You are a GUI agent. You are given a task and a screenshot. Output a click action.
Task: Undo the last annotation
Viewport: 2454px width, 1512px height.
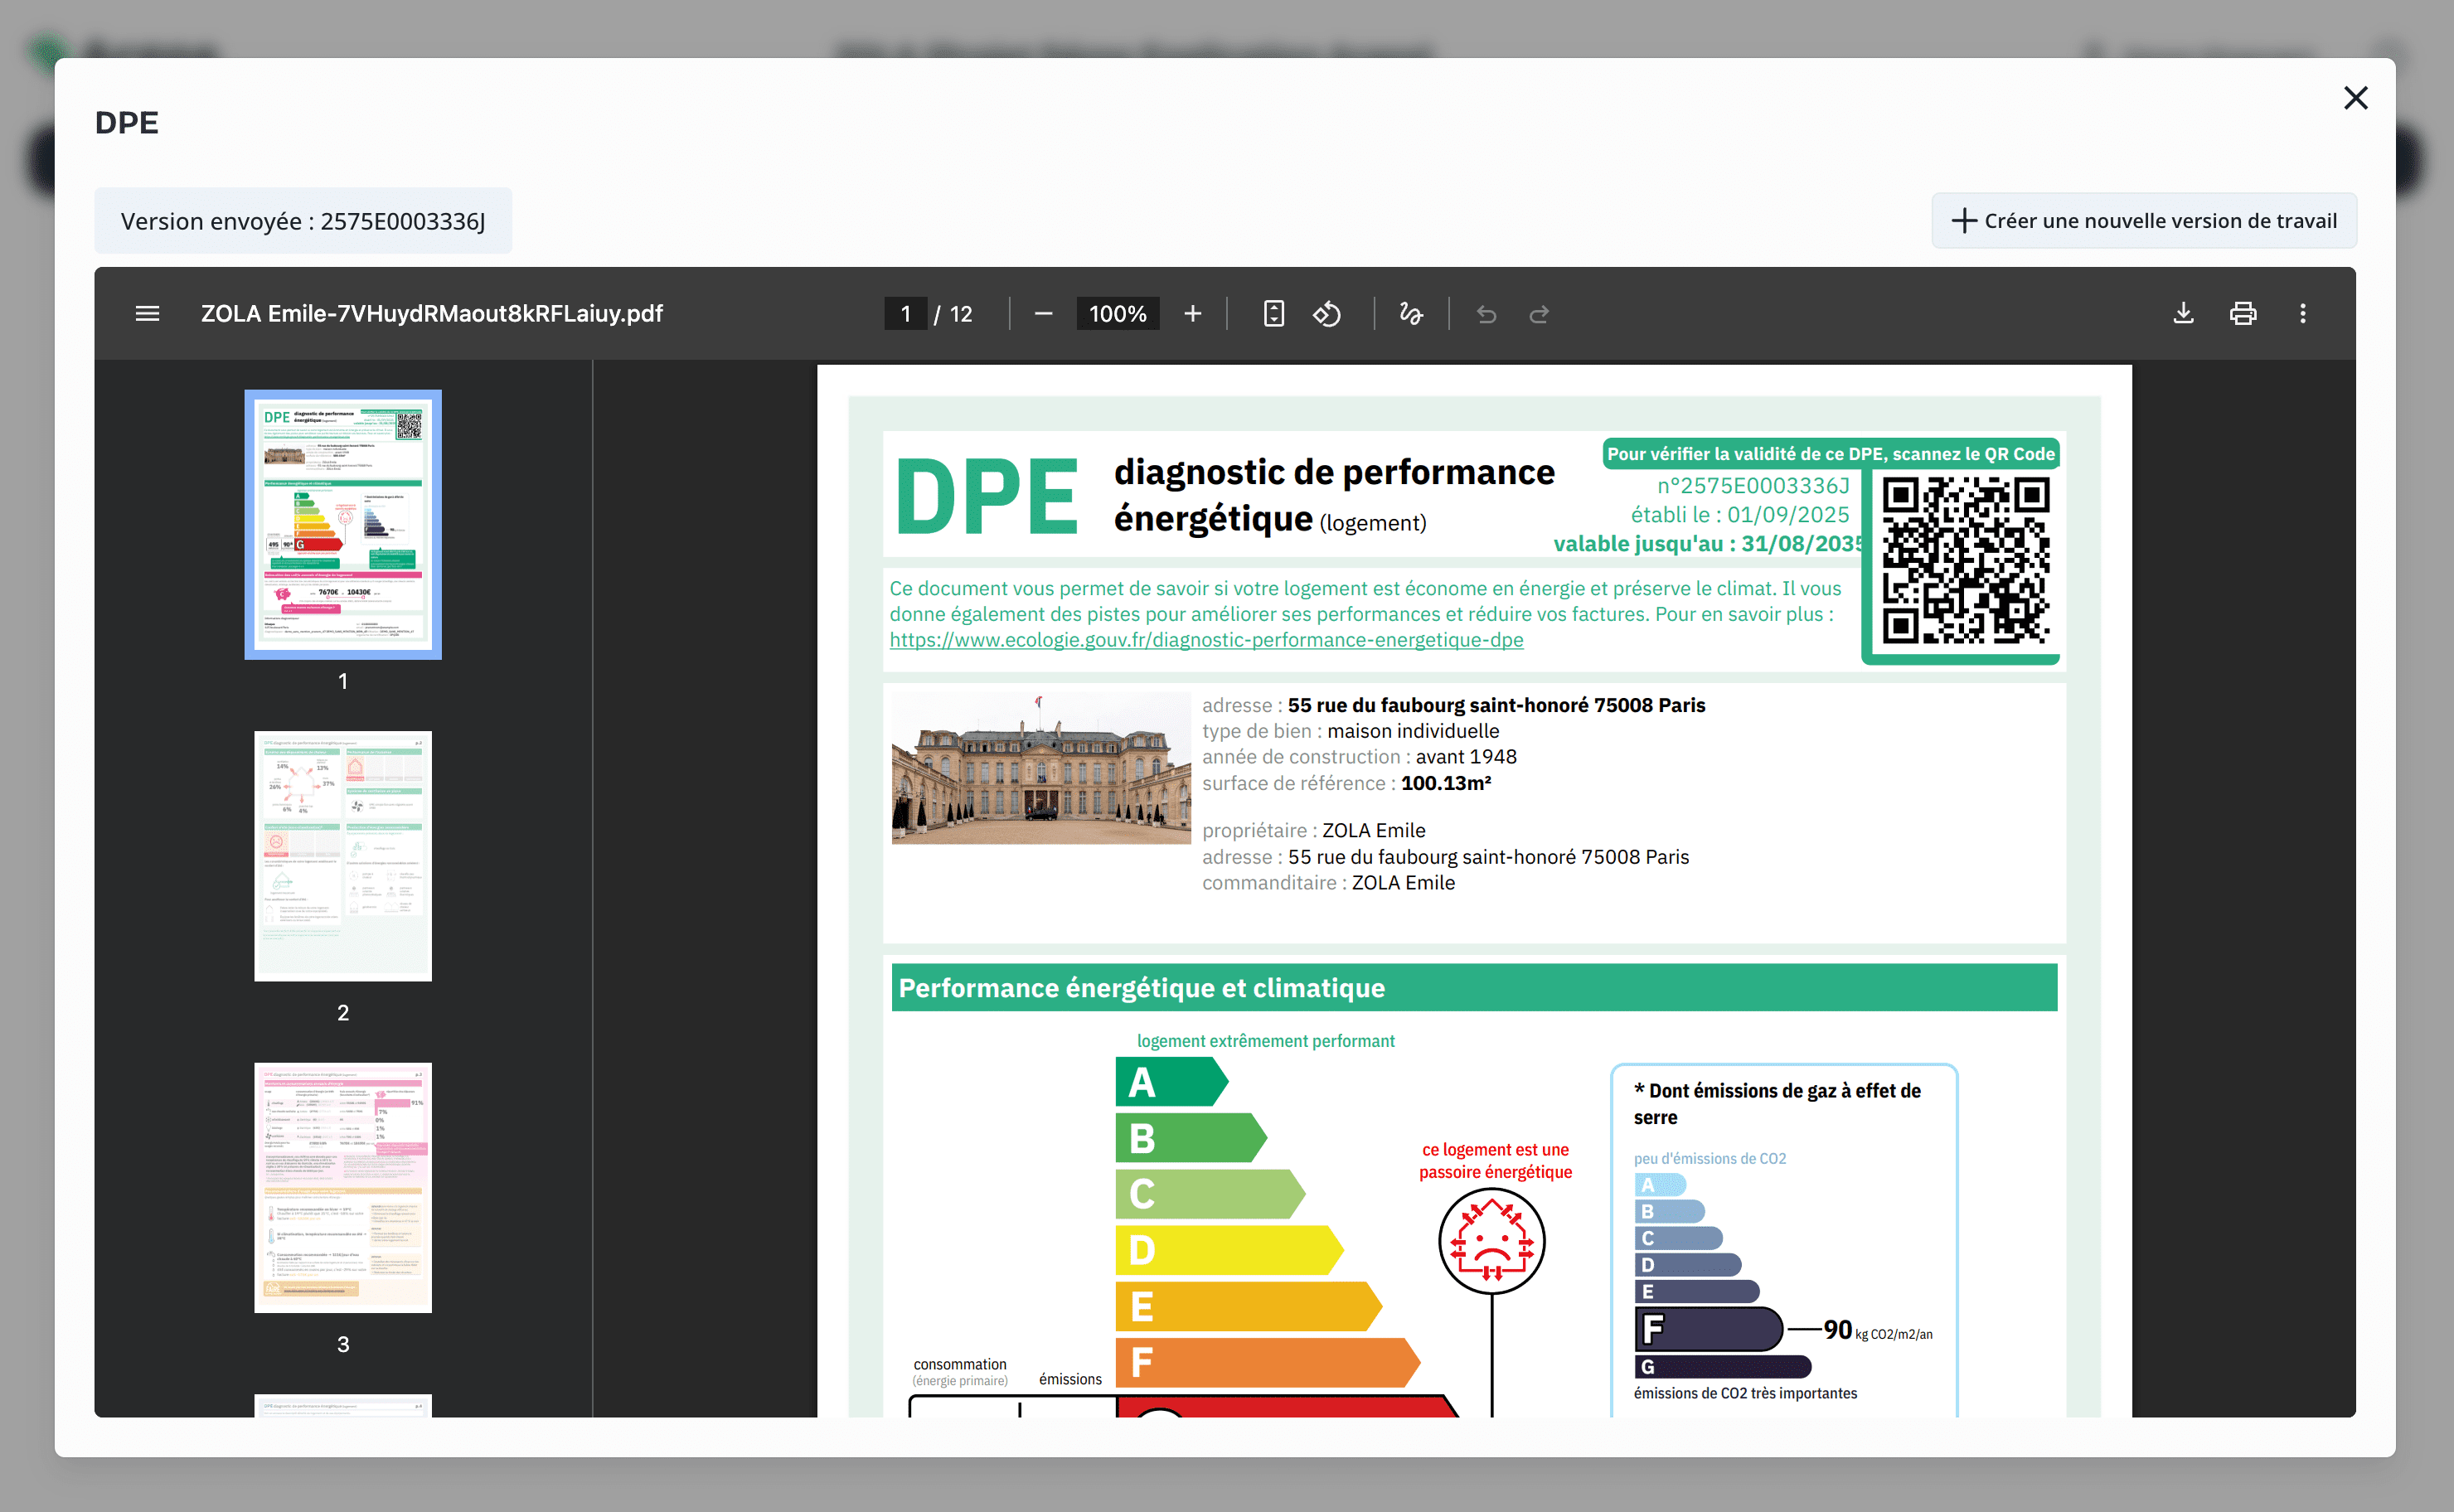pyautogui.click(x=1486, y=314)
